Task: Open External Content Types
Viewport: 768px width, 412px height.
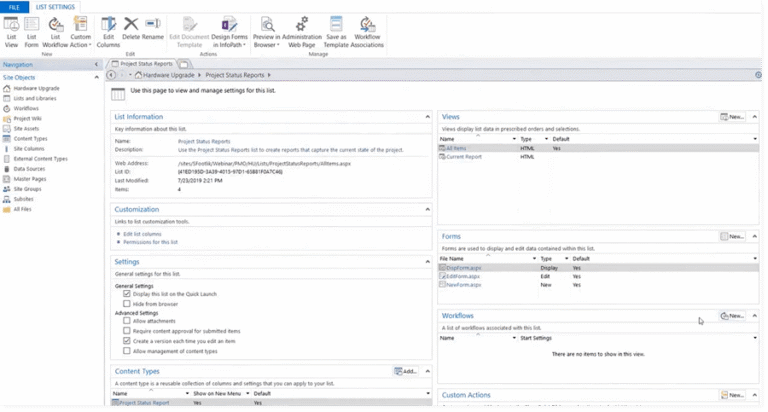Action: (40, 159)
